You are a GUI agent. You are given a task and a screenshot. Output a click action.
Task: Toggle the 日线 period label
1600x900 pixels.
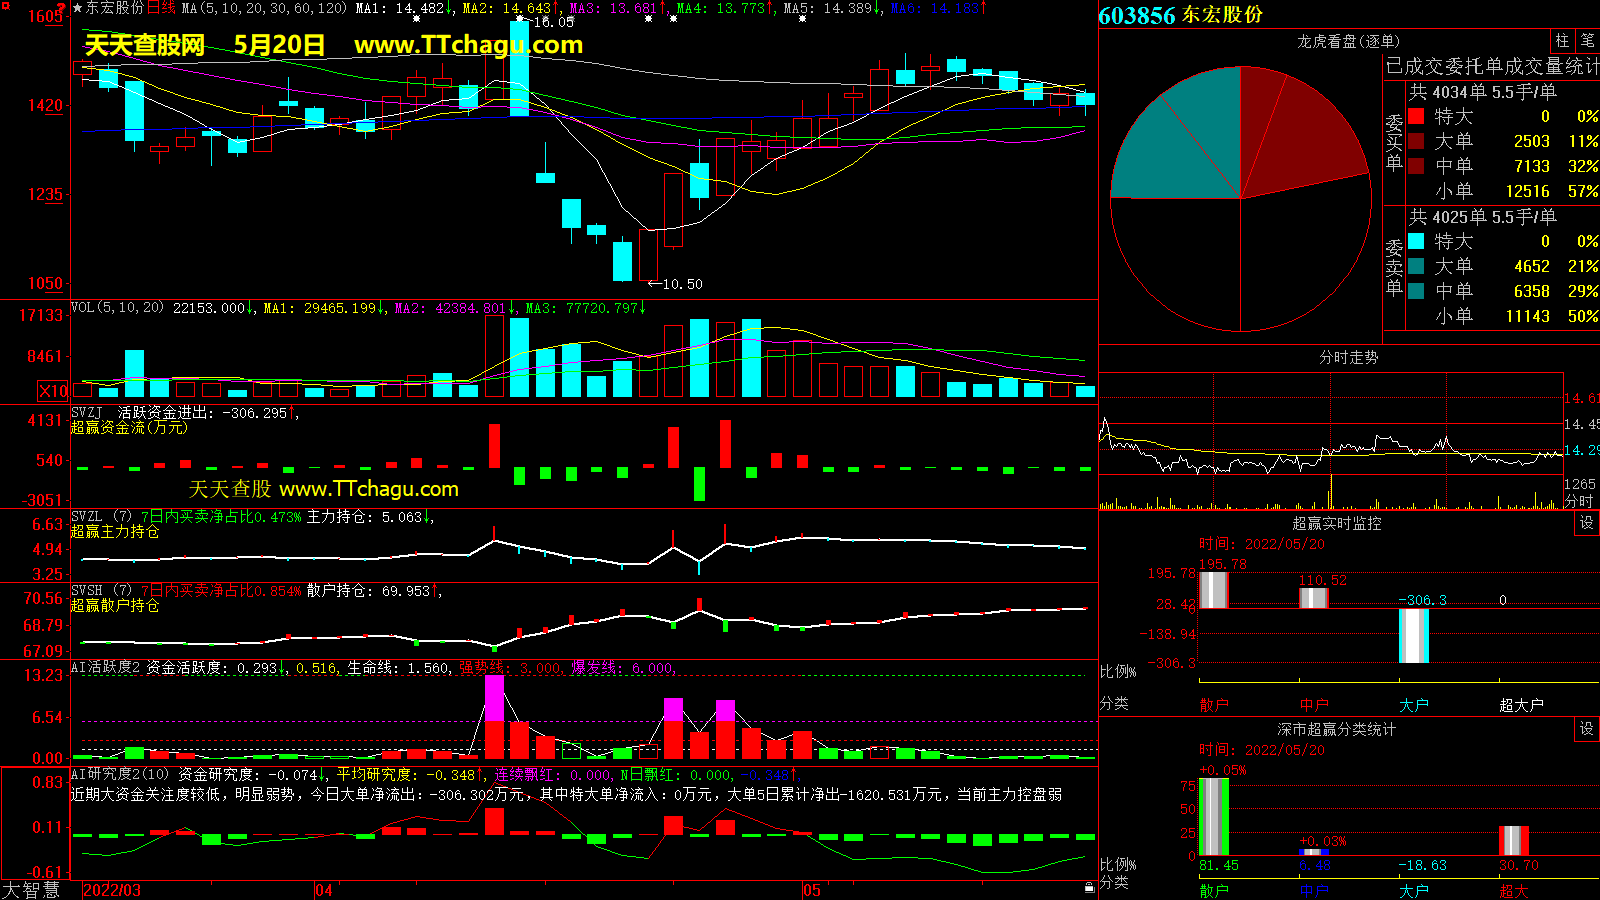(x=161, y=8)
